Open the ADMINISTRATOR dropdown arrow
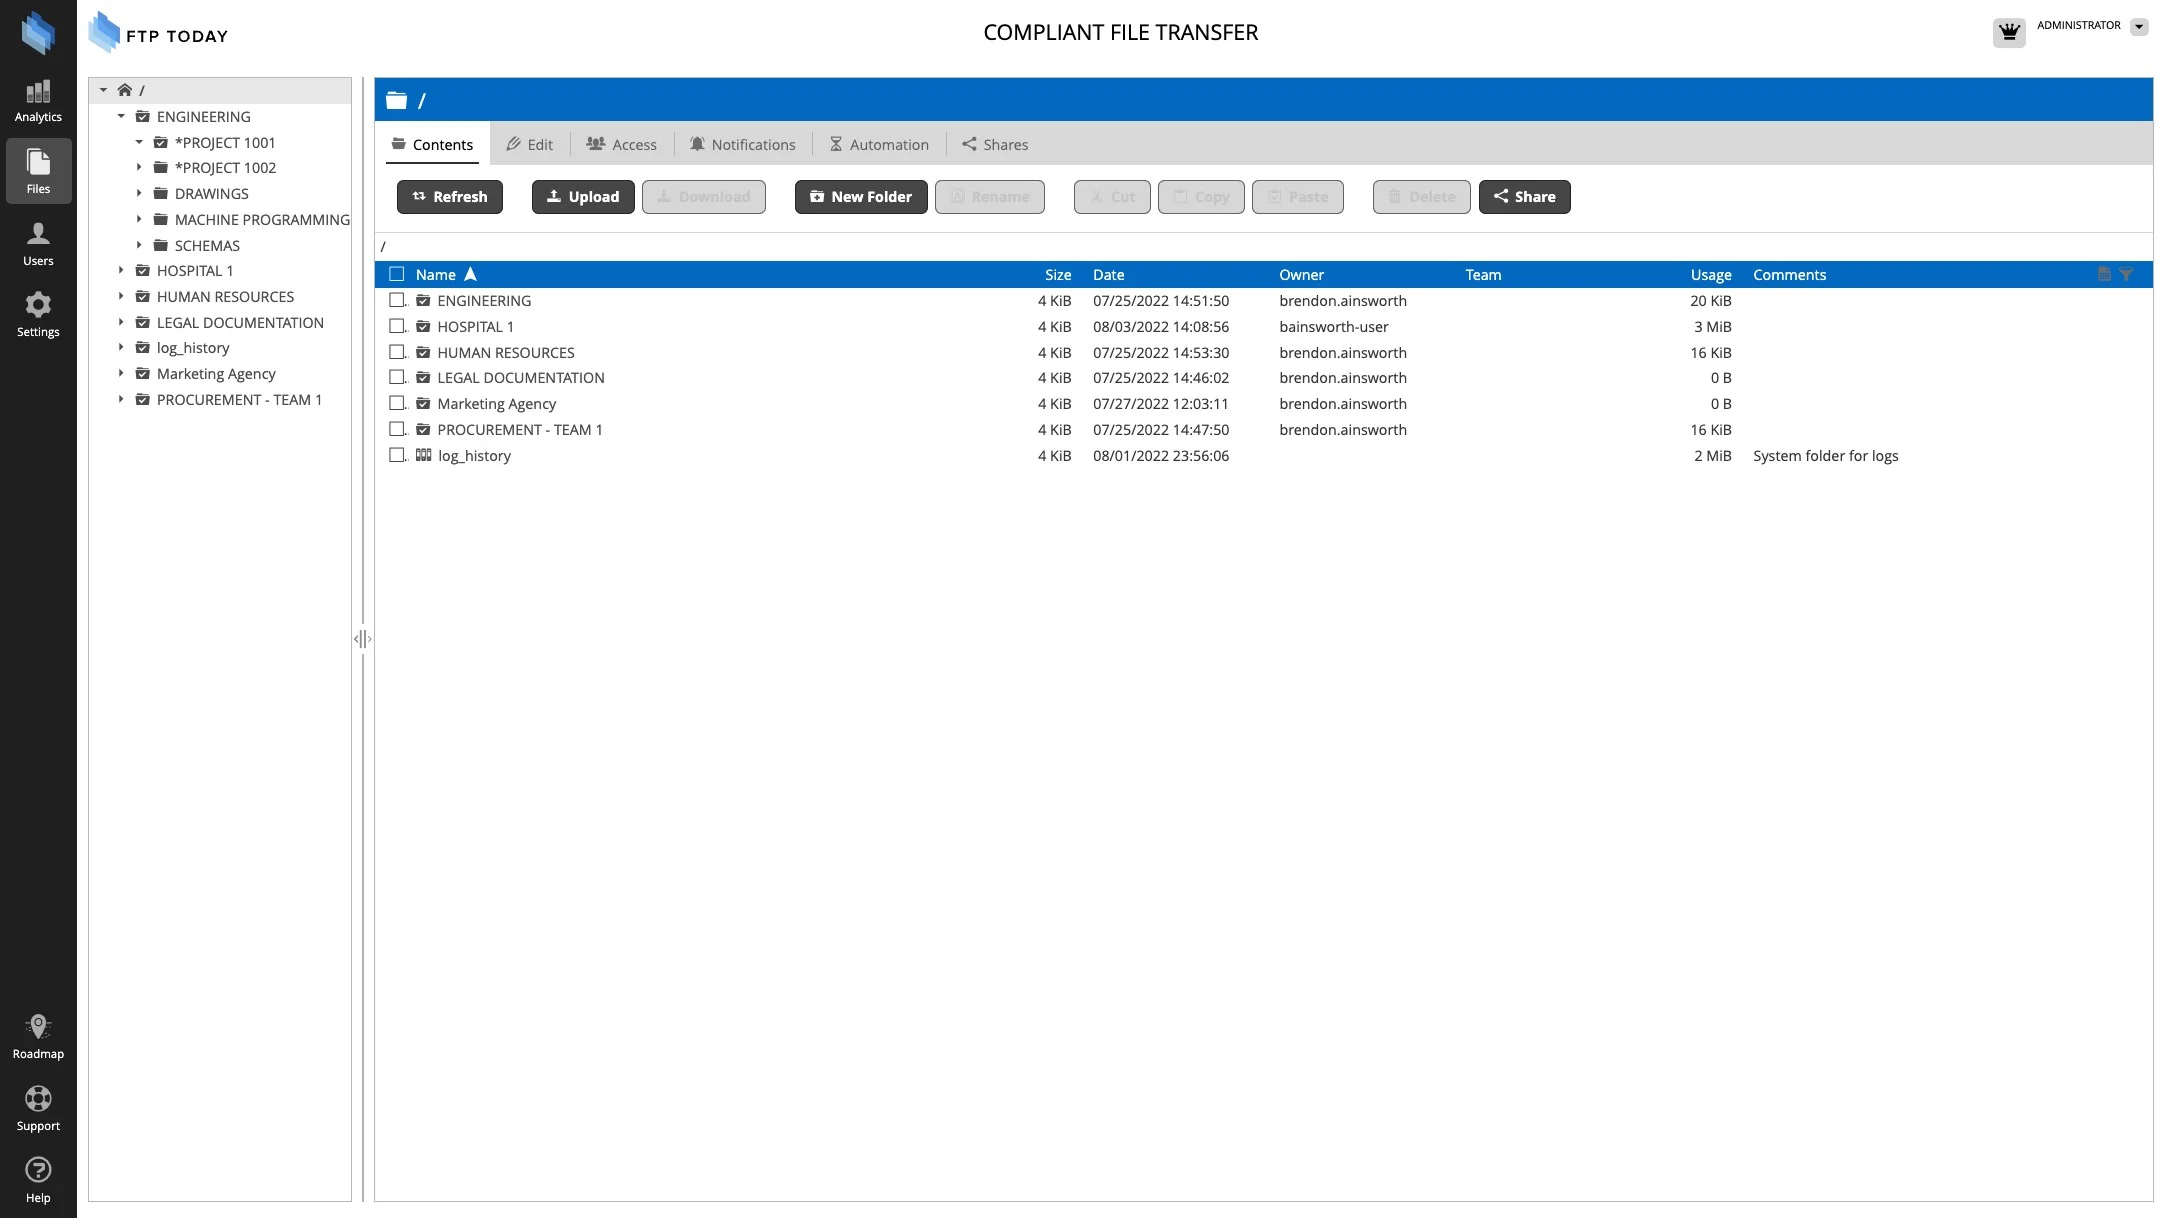The width and height of the screenshot is (2165, 1218). [x=2139, y=27]
